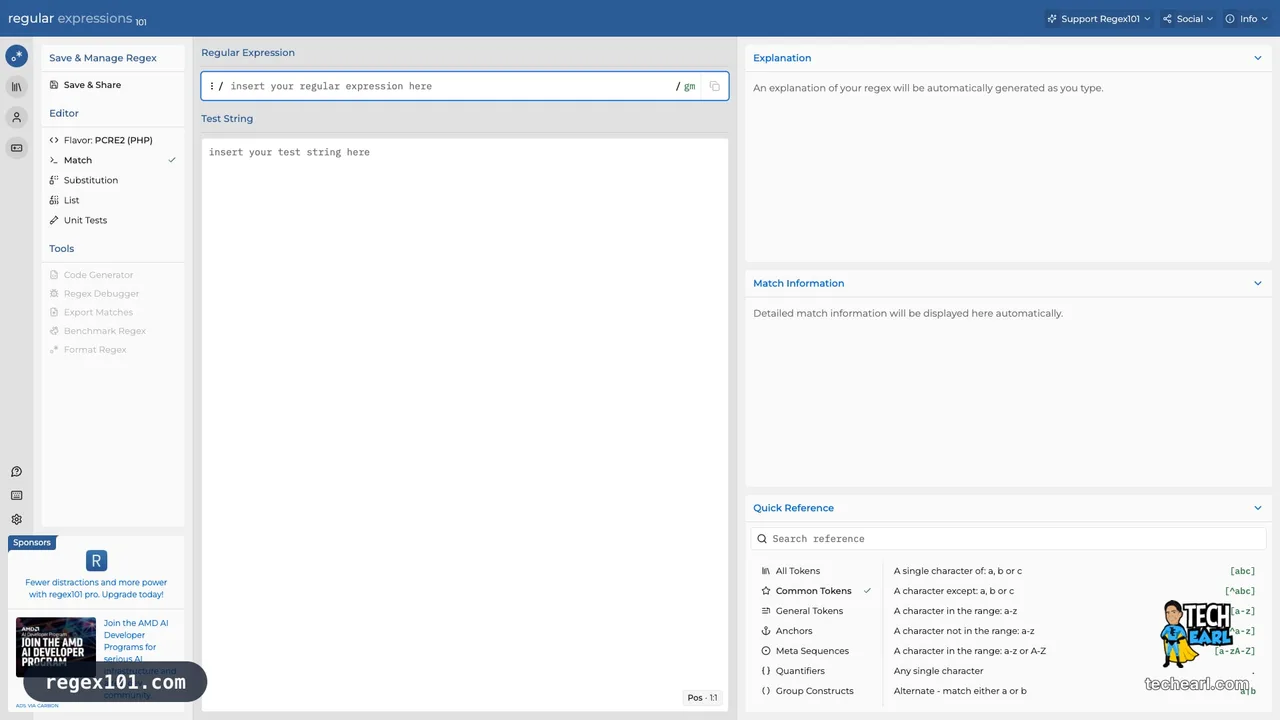Select the Meta Sequences category
The image size is (1280, 720).
[816, 651]
